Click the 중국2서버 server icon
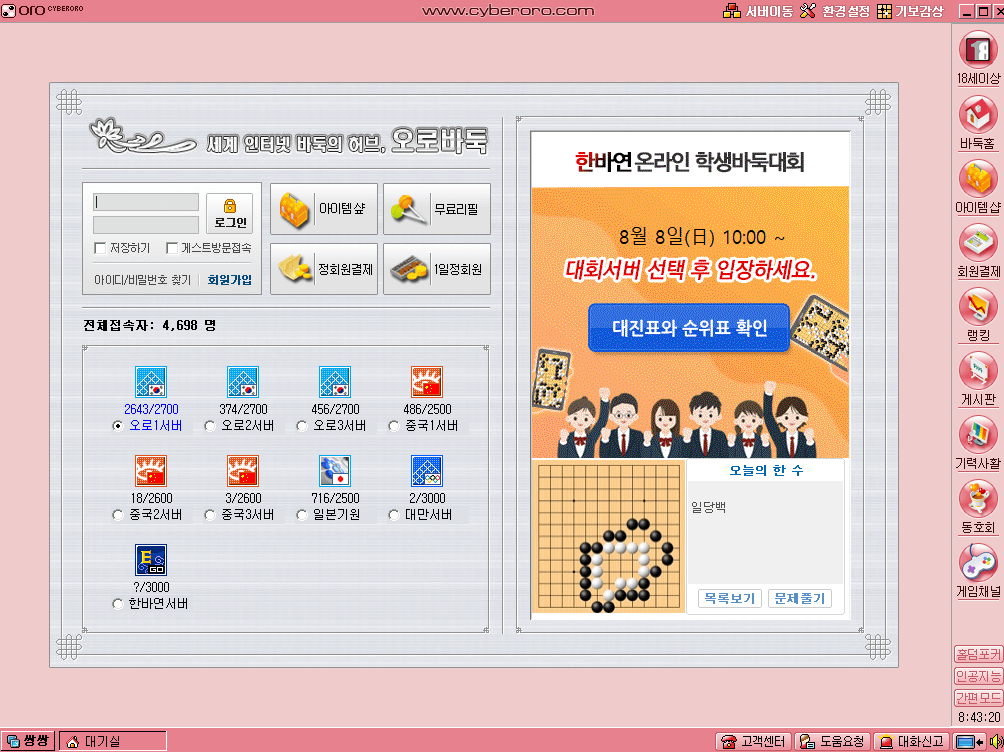The height and width of the screenshot is (752, 1004). pyautogui.click(x=151, y=471)
